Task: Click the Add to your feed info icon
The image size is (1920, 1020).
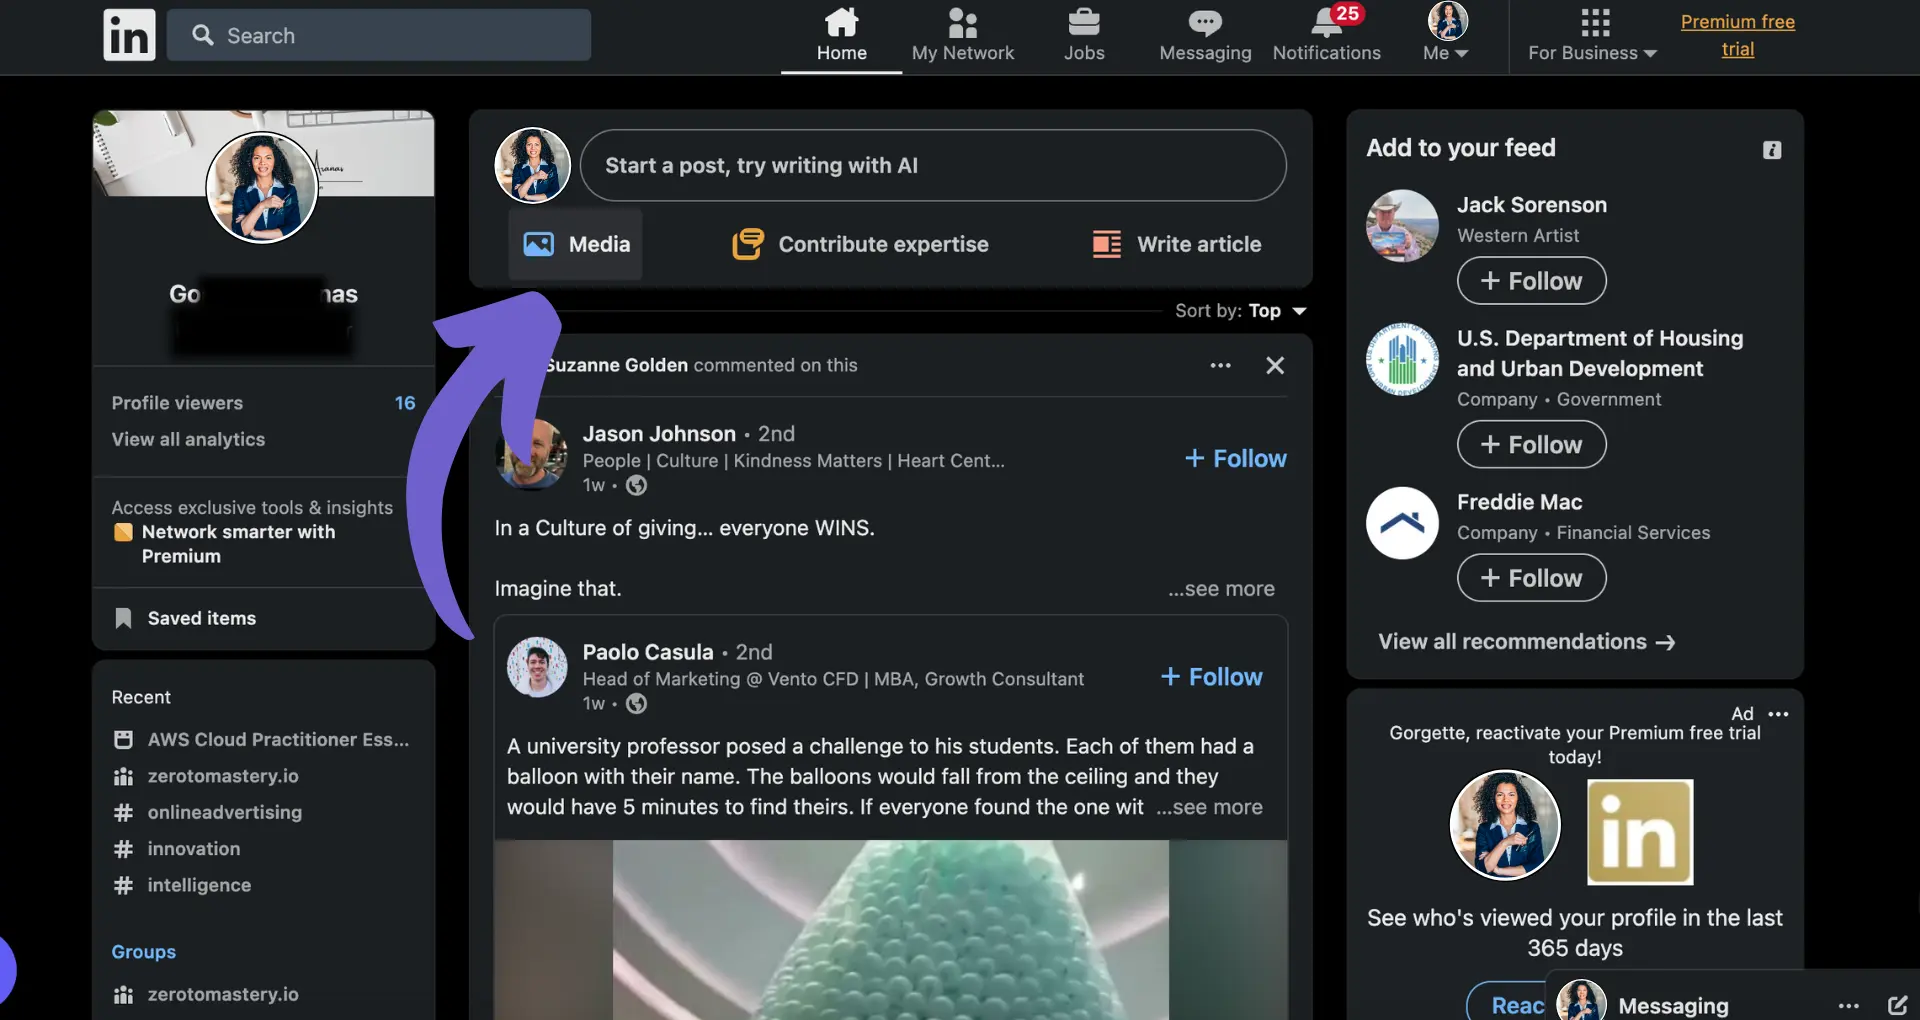Action: [x=1772, y=150]
